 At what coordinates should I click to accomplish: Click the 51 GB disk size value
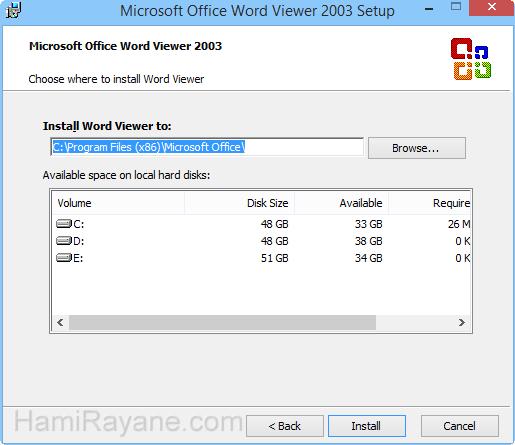click(x=274, y=258)
